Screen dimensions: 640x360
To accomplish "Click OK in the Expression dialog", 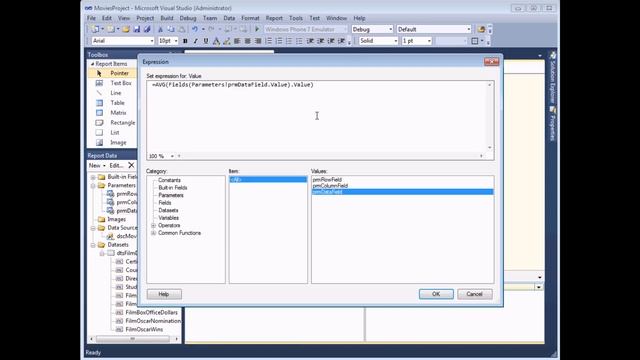I will point(436,294).
